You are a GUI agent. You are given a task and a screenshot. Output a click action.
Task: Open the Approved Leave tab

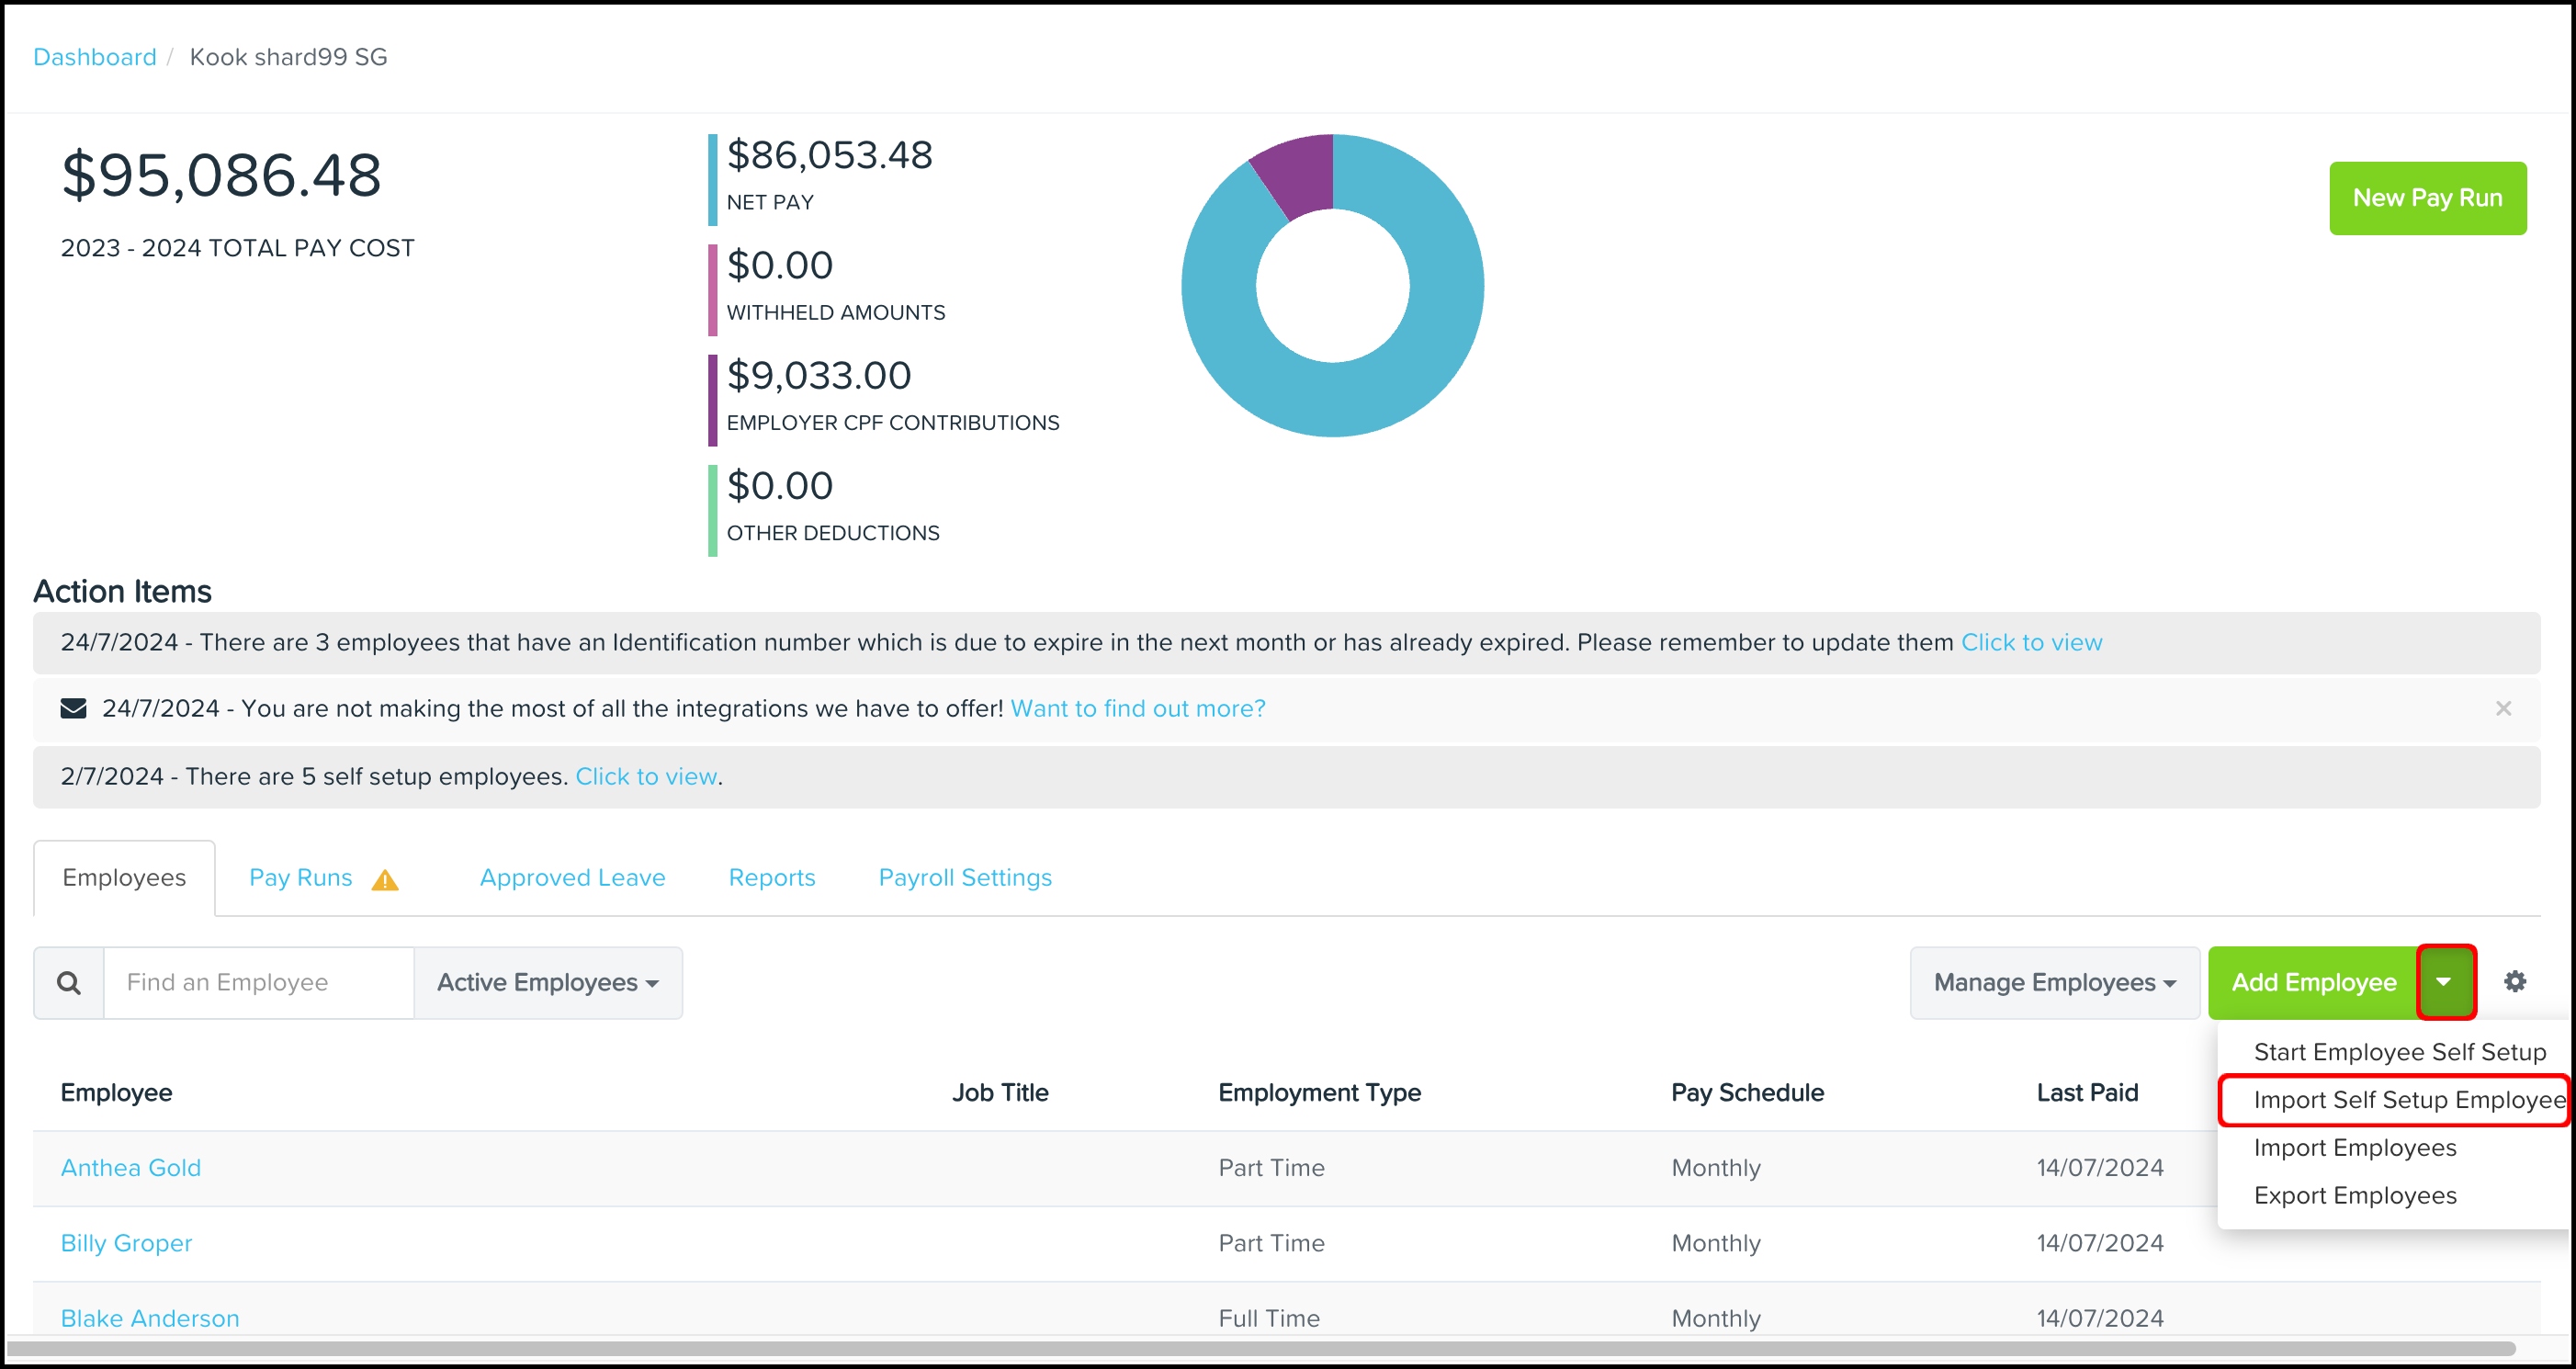click(572, 877)
